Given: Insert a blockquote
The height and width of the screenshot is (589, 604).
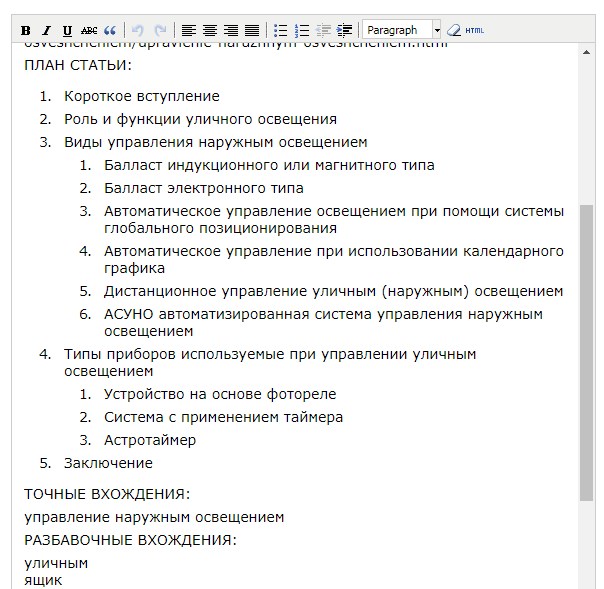Looking at the screenshot, I should (110, 30).
